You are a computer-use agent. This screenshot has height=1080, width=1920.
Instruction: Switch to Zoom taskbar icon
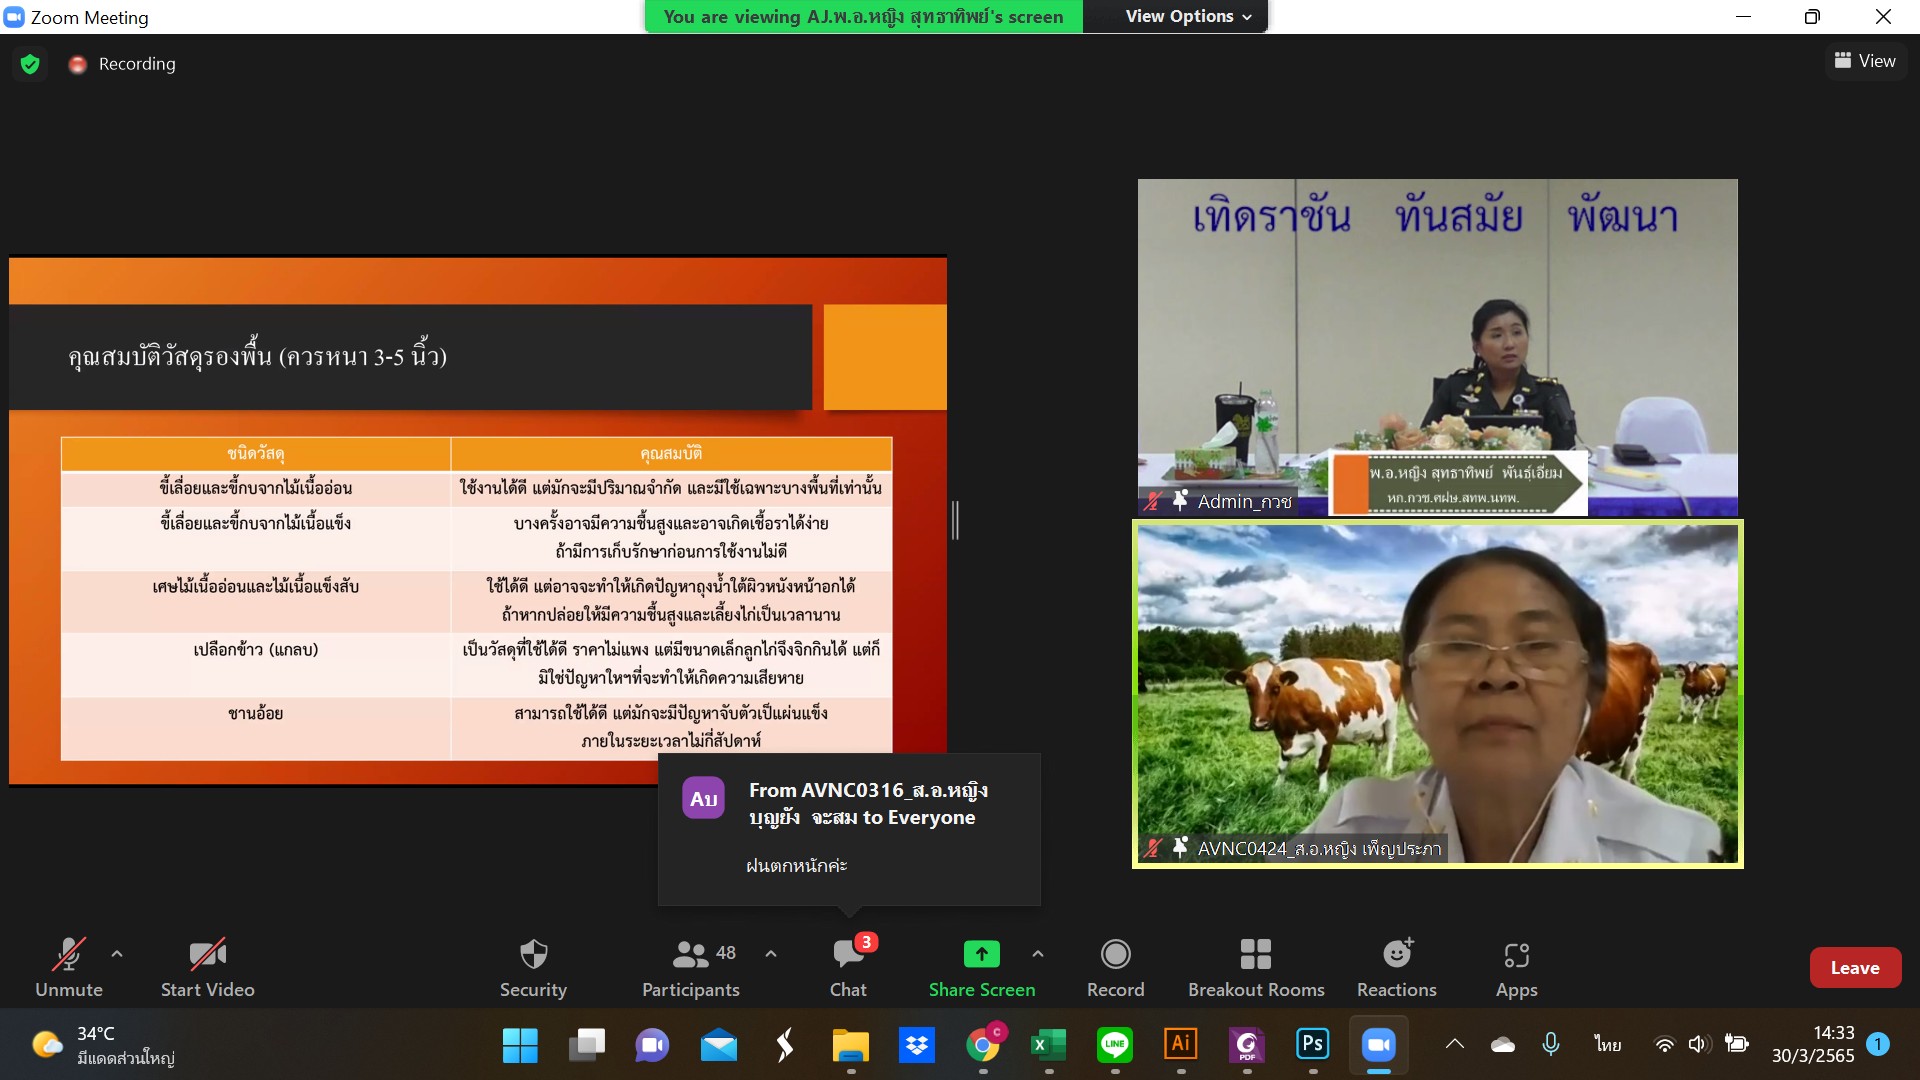click(1378, 1045)
